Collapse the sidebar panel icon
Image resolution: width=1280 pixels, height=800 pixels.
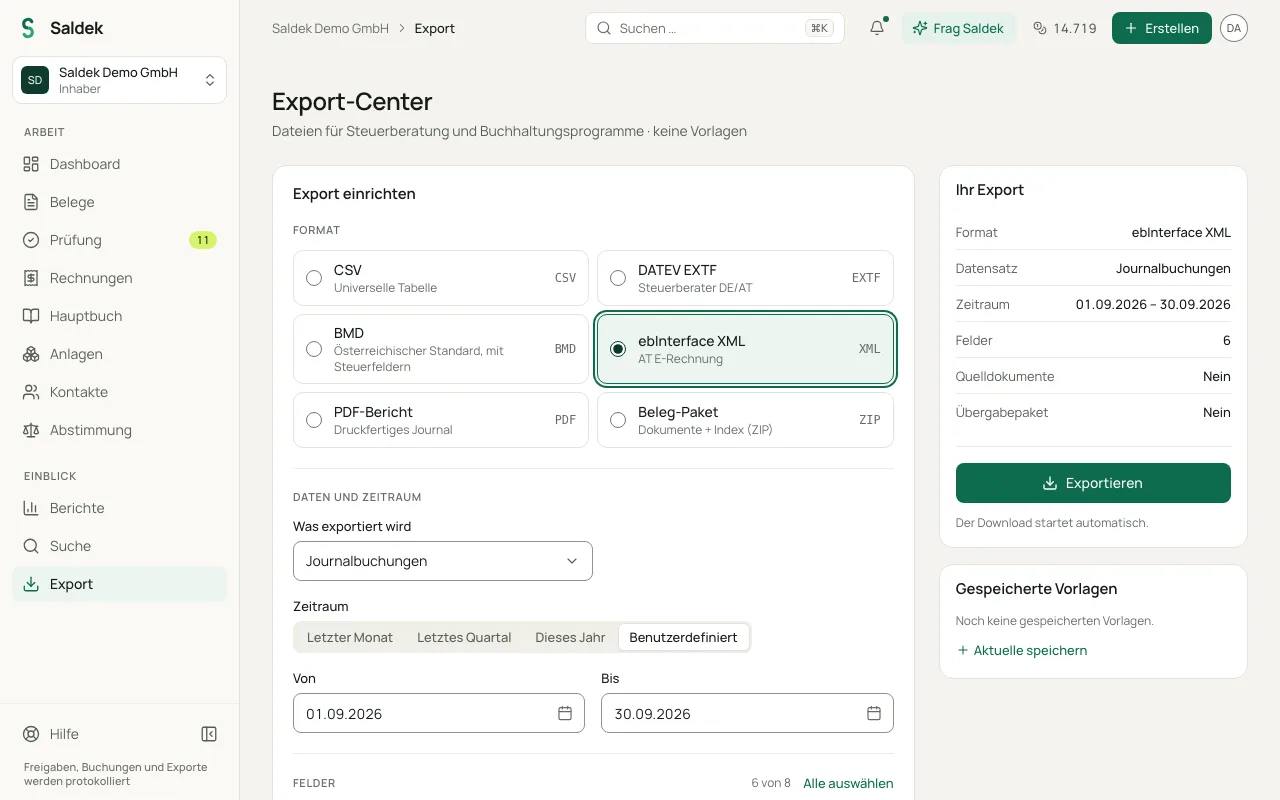(209, 734)
